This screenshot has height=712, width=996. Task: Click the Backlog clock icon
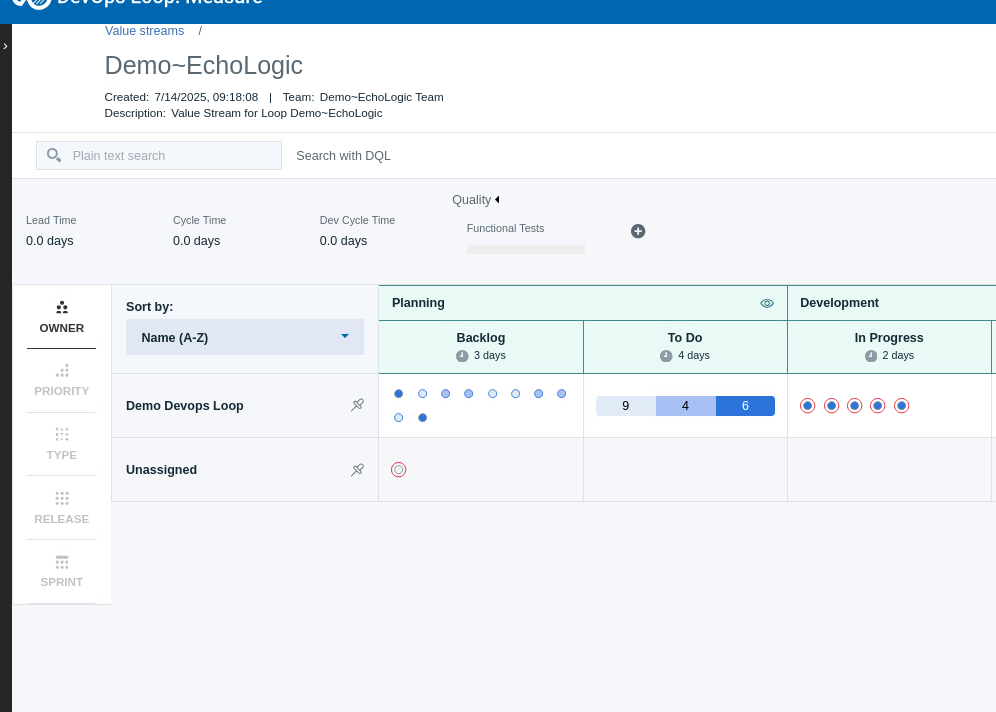(x=462, y=356)
